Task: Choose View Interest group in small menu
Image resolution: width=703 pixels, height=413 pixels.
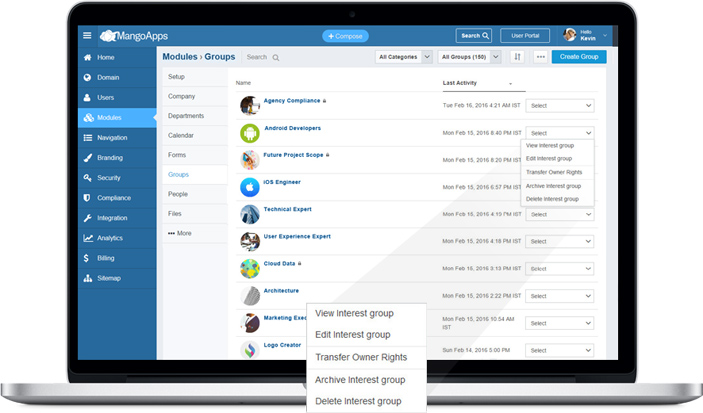Action: pyautogui.click(x=550, y=145)
